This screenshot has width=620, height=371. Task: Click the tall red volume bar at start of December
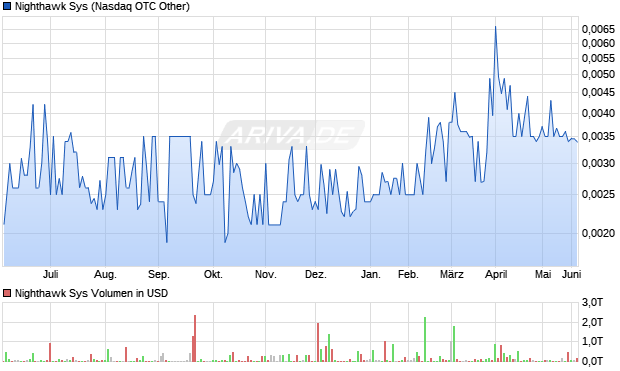[x=318, y=342]
